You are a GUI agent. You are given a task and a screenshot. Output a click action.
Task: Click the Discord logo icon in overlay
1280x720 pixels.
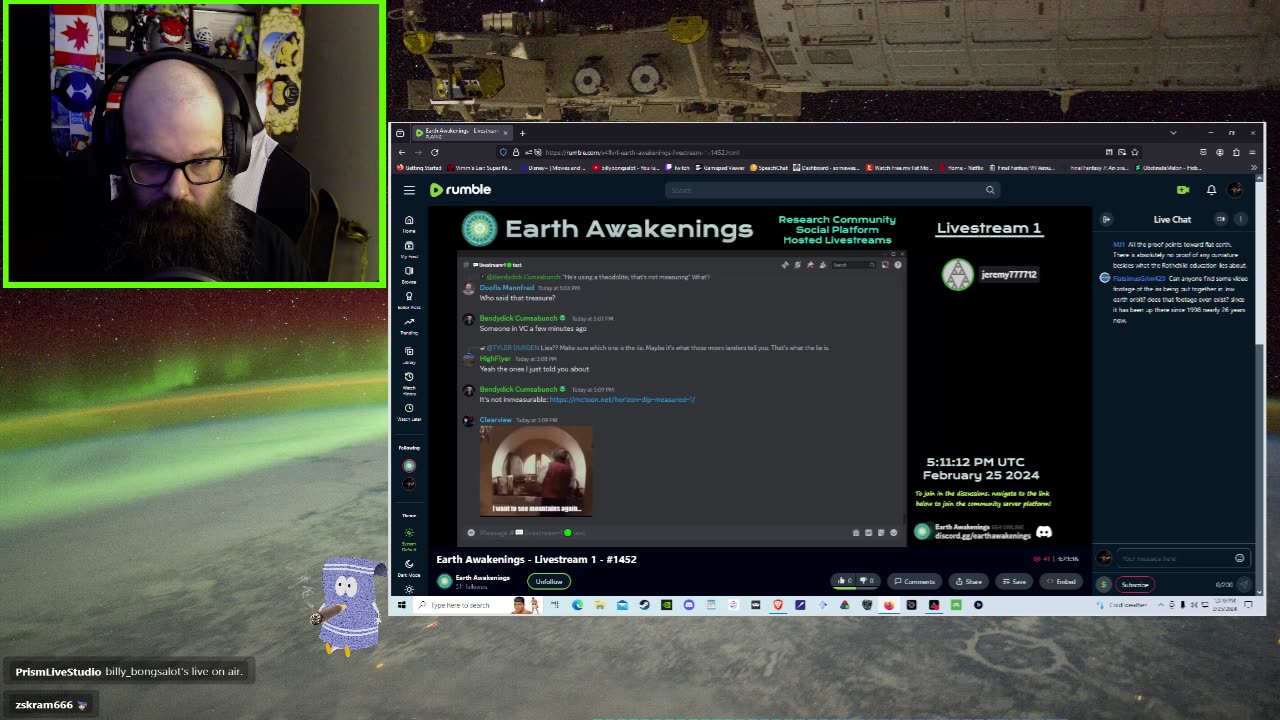tap(1044, 532)
